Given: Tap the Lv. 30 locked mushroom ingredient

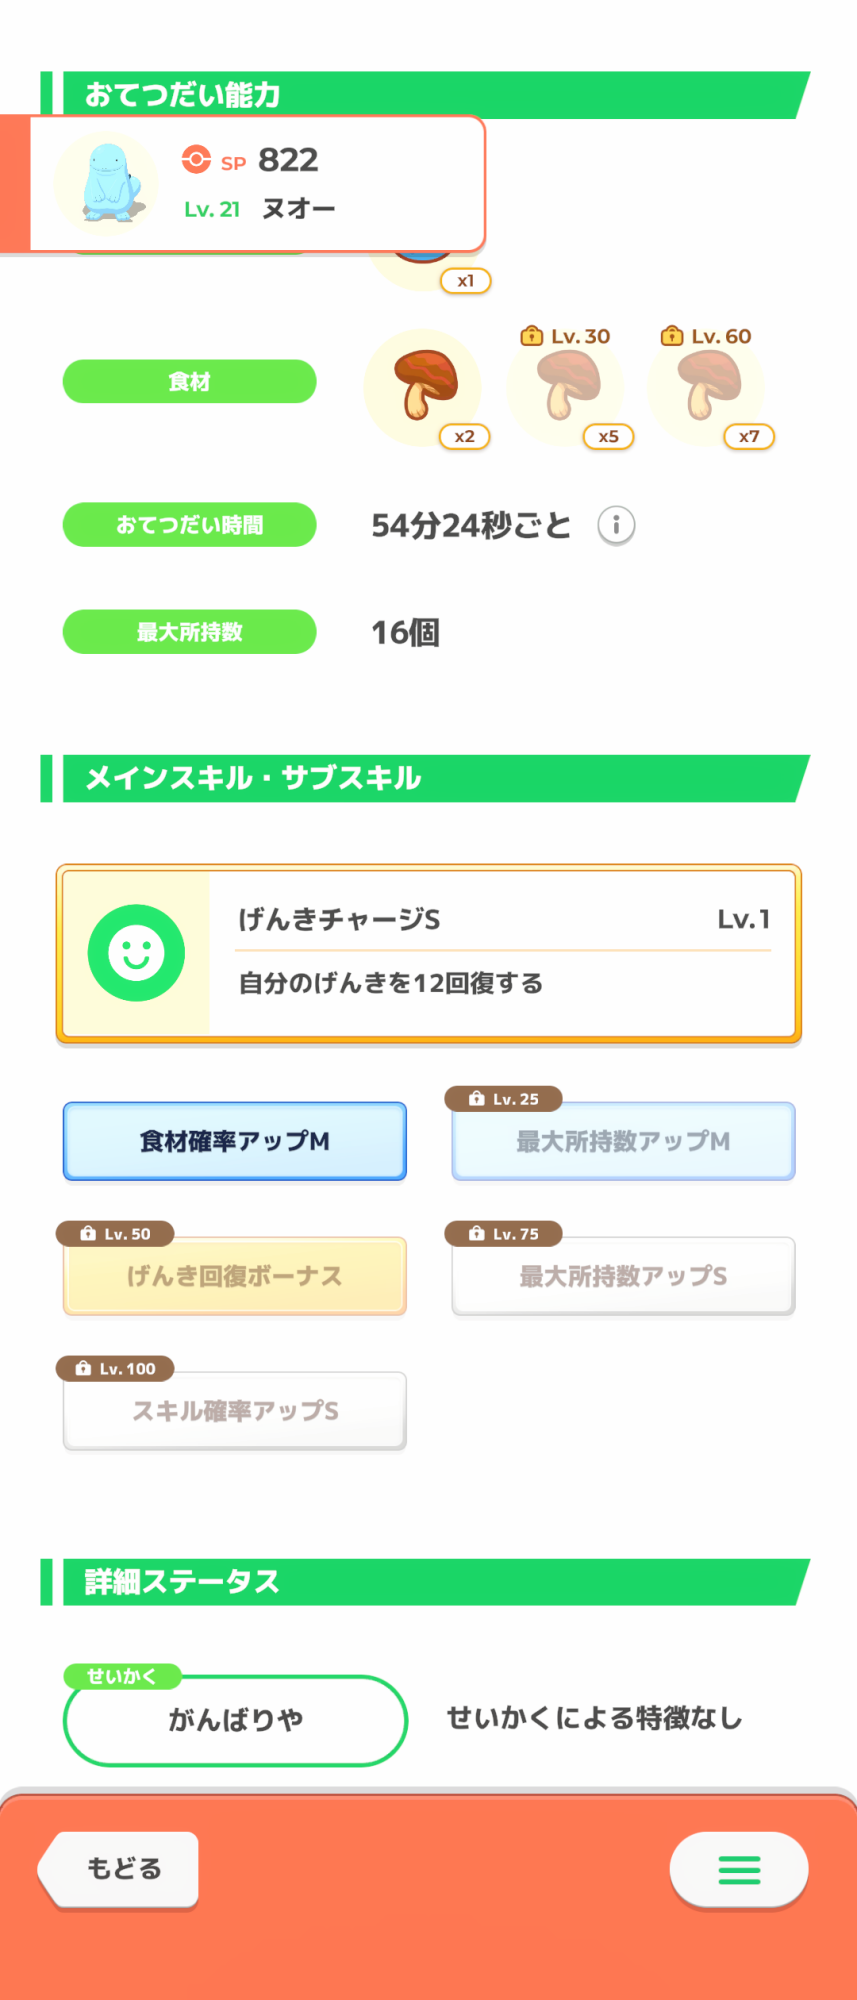Looking at the screenshot, I should (566, 386).
